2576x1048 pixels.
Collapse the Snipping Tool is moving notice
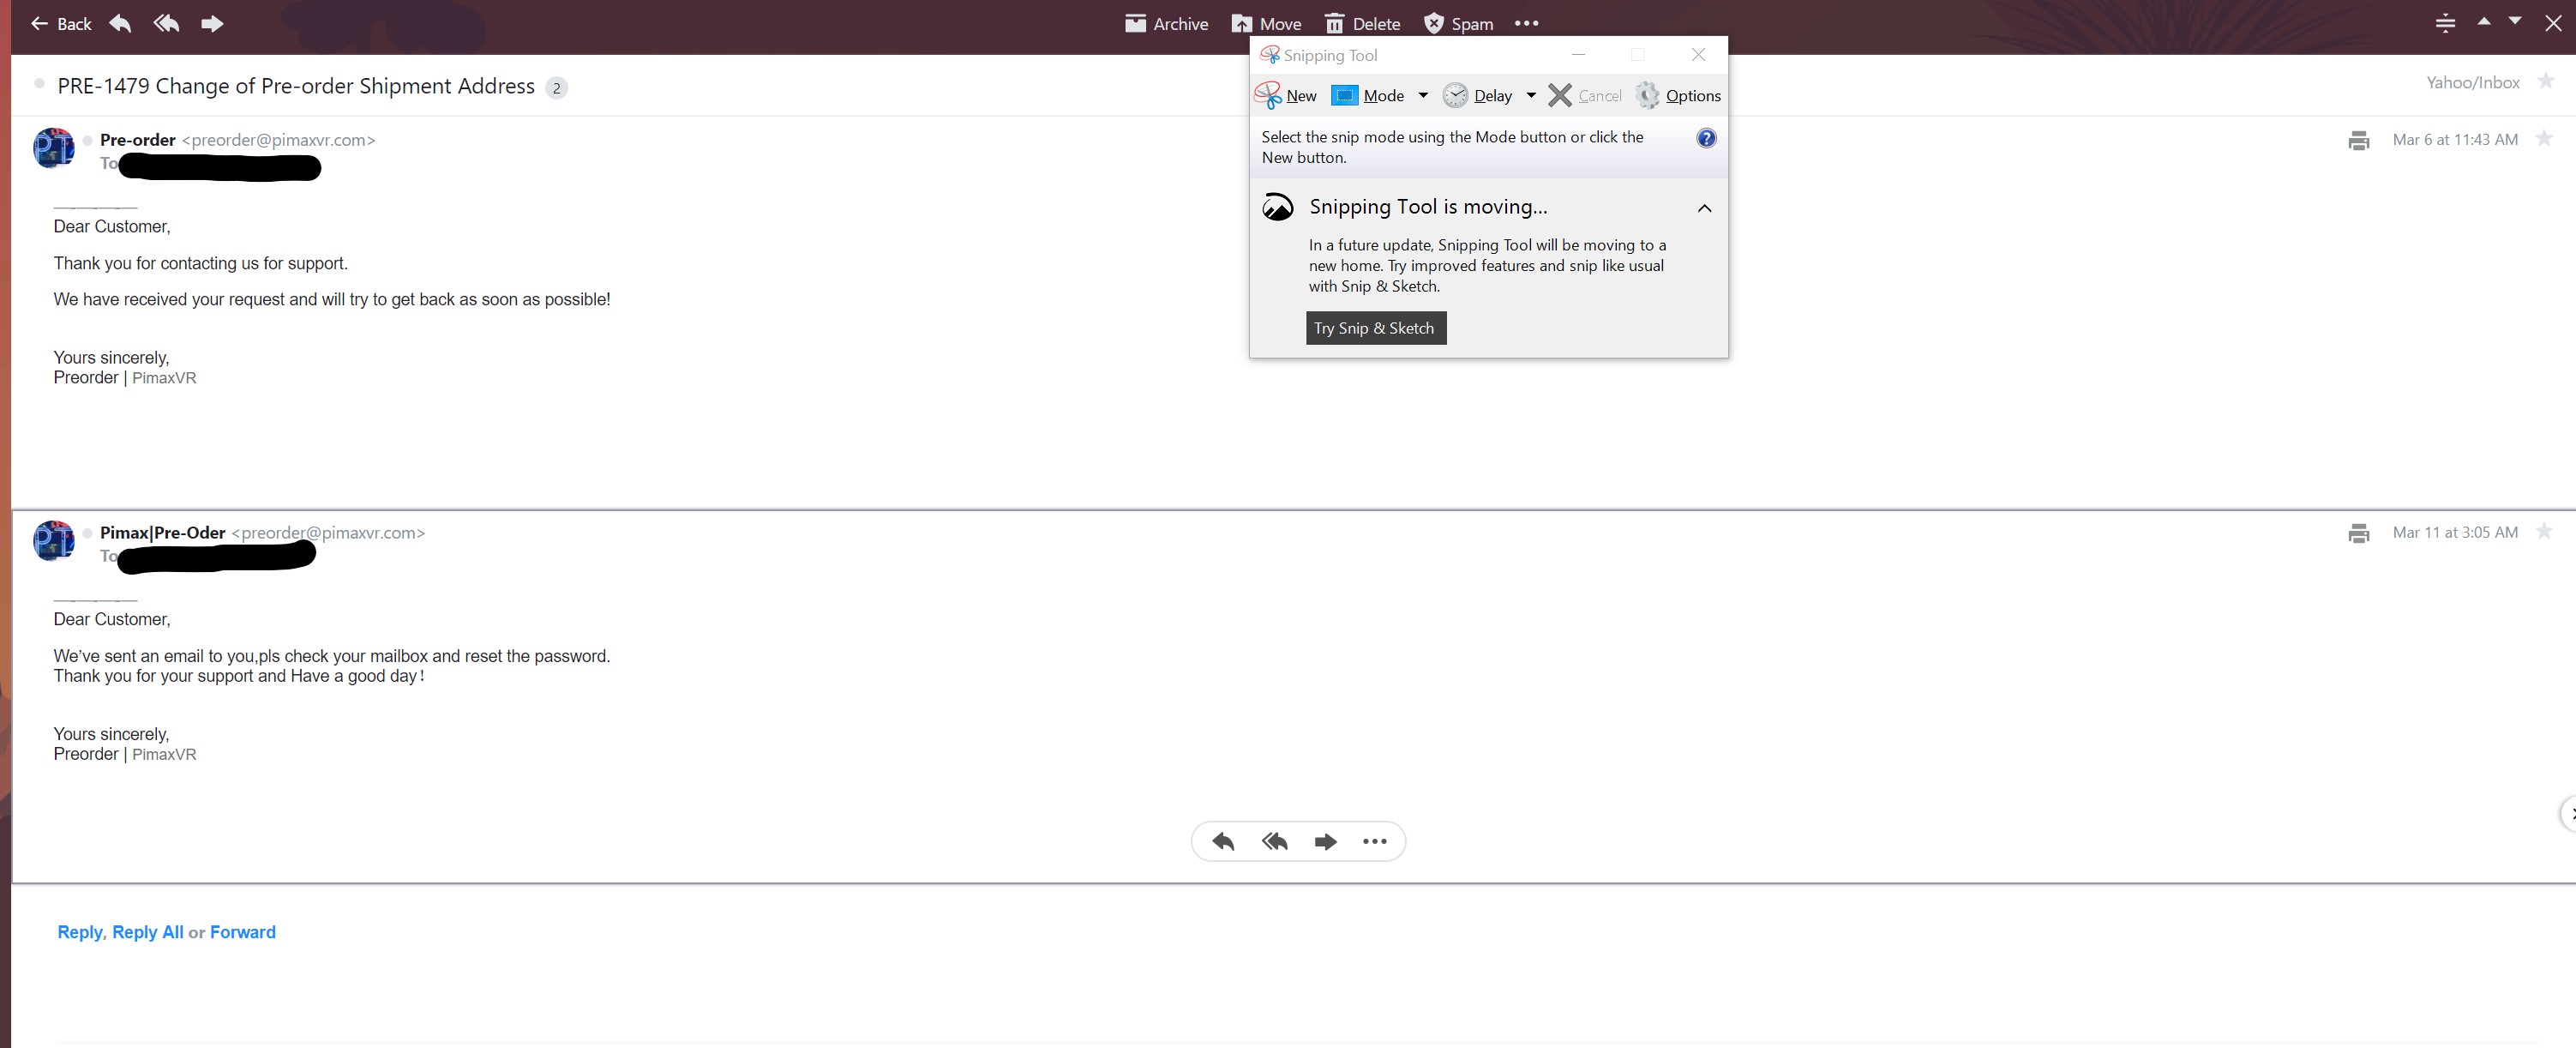(1705, 208)
